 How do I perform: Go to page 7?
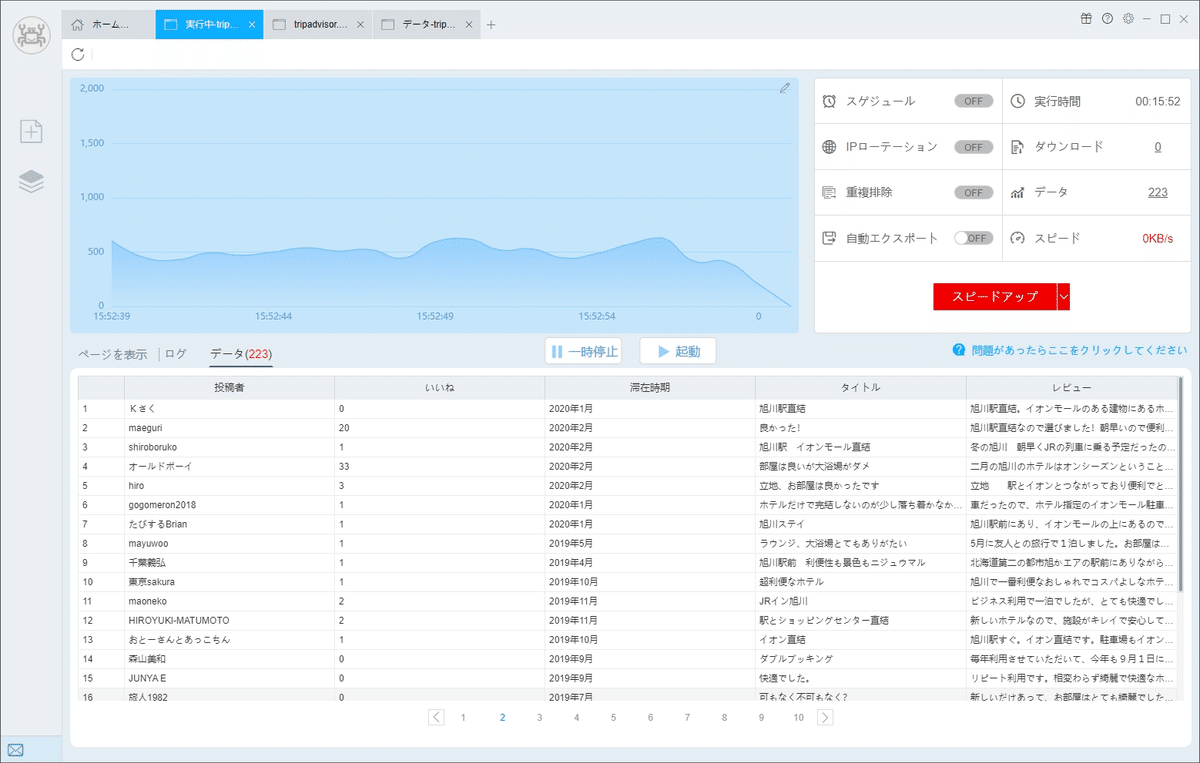(x=687, y=718)
